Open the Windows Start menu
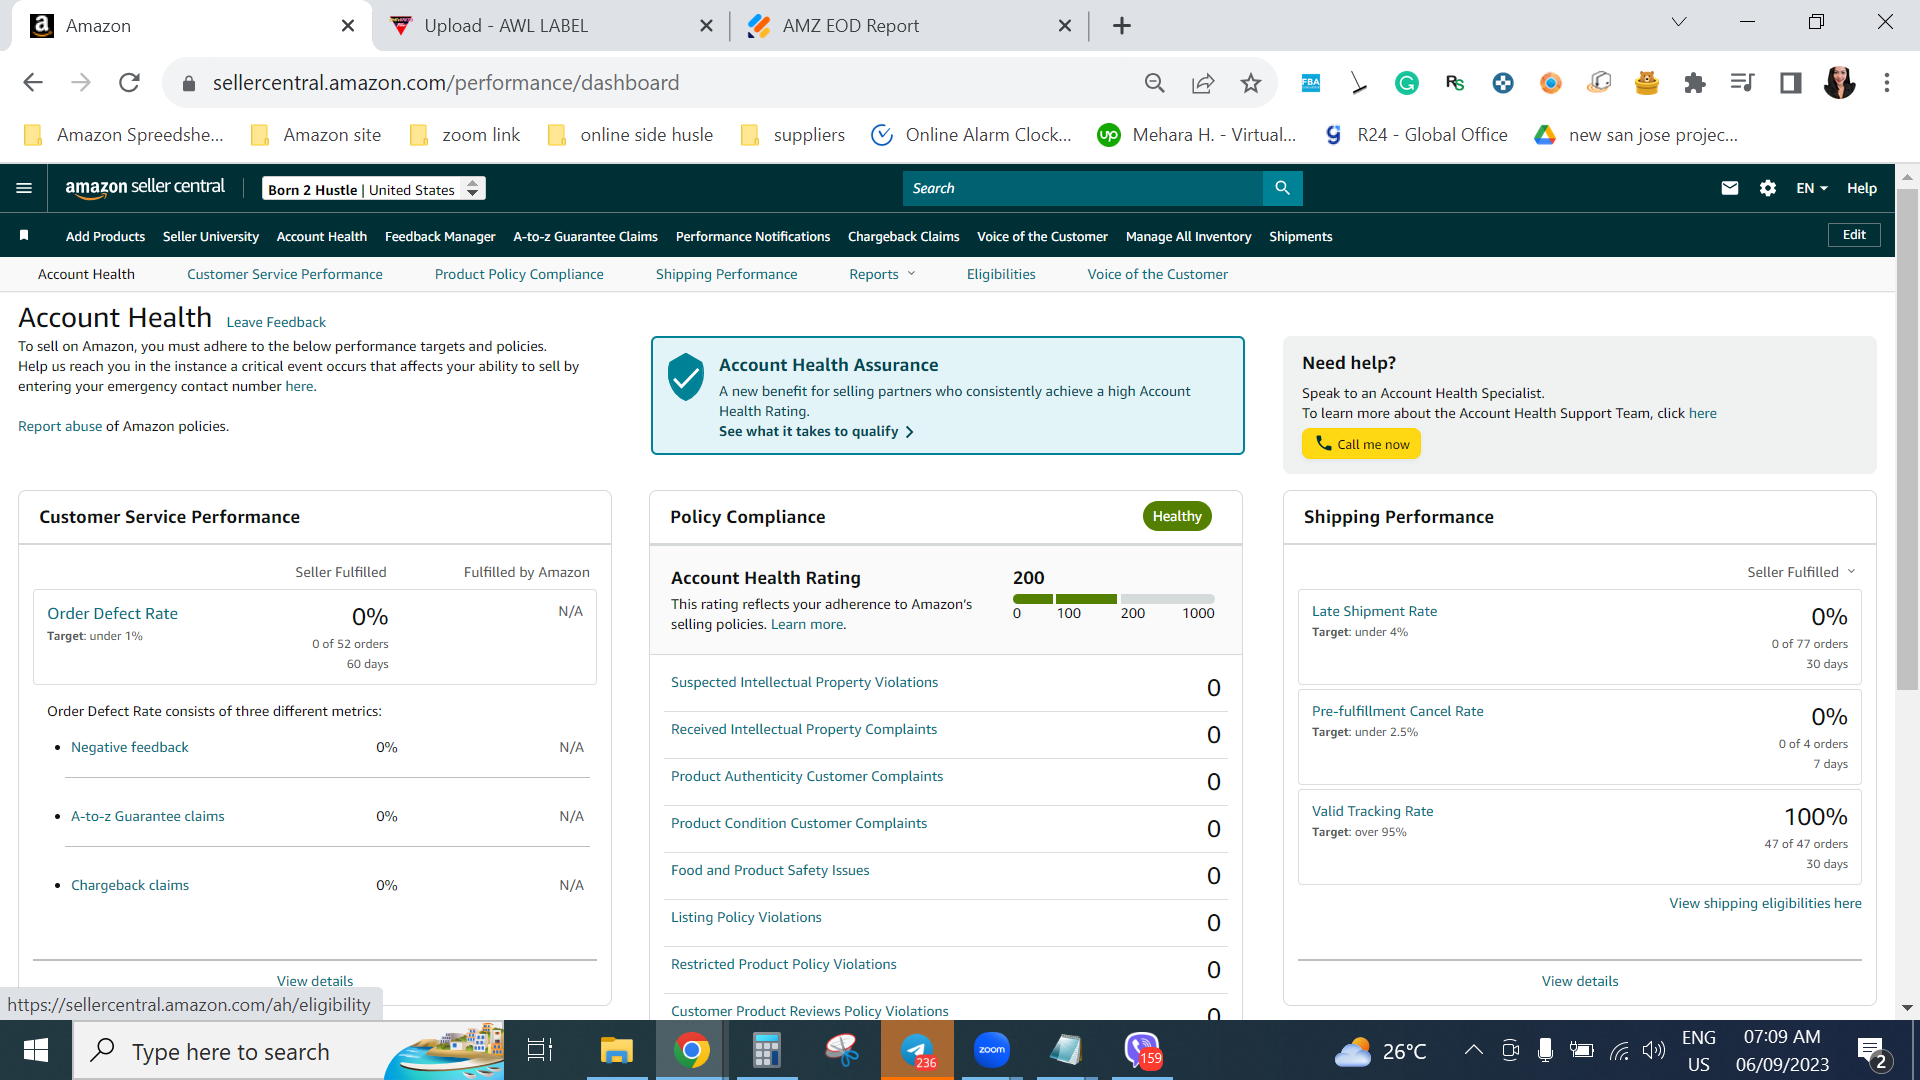The width and height of the screenshot is (1920, 1080). [x=36, y=1050]
